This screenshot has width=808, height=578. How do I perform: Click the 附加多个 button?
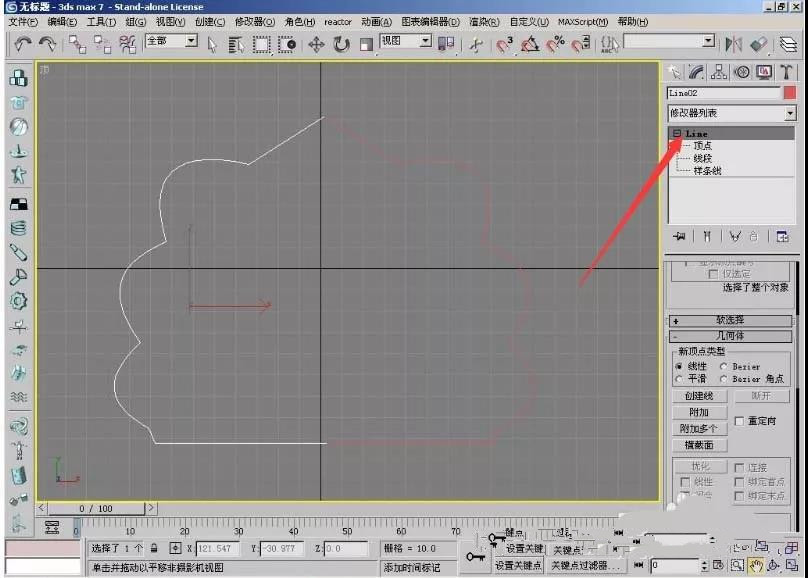click(699, 429)
